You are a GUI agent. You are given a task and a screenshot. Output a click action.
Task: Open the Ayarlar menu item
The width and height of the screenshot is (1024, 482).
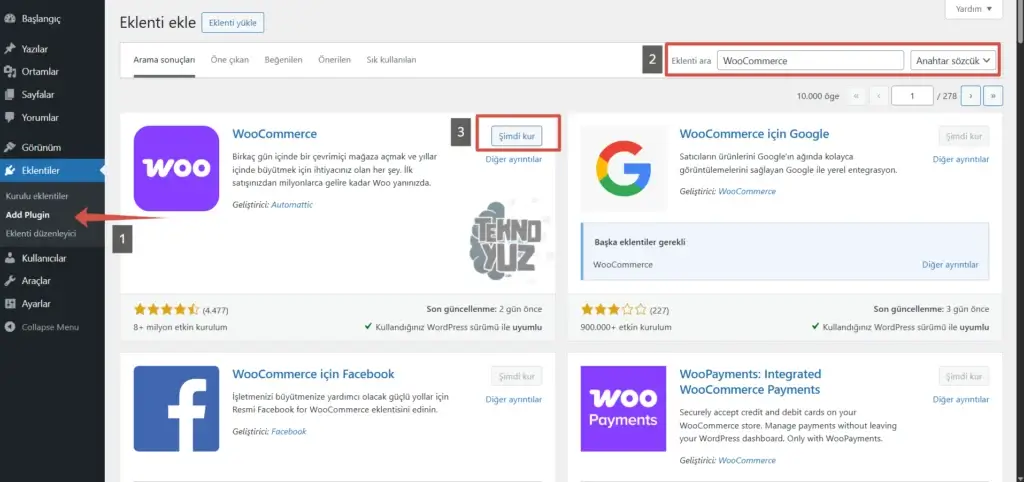point(52,304)
